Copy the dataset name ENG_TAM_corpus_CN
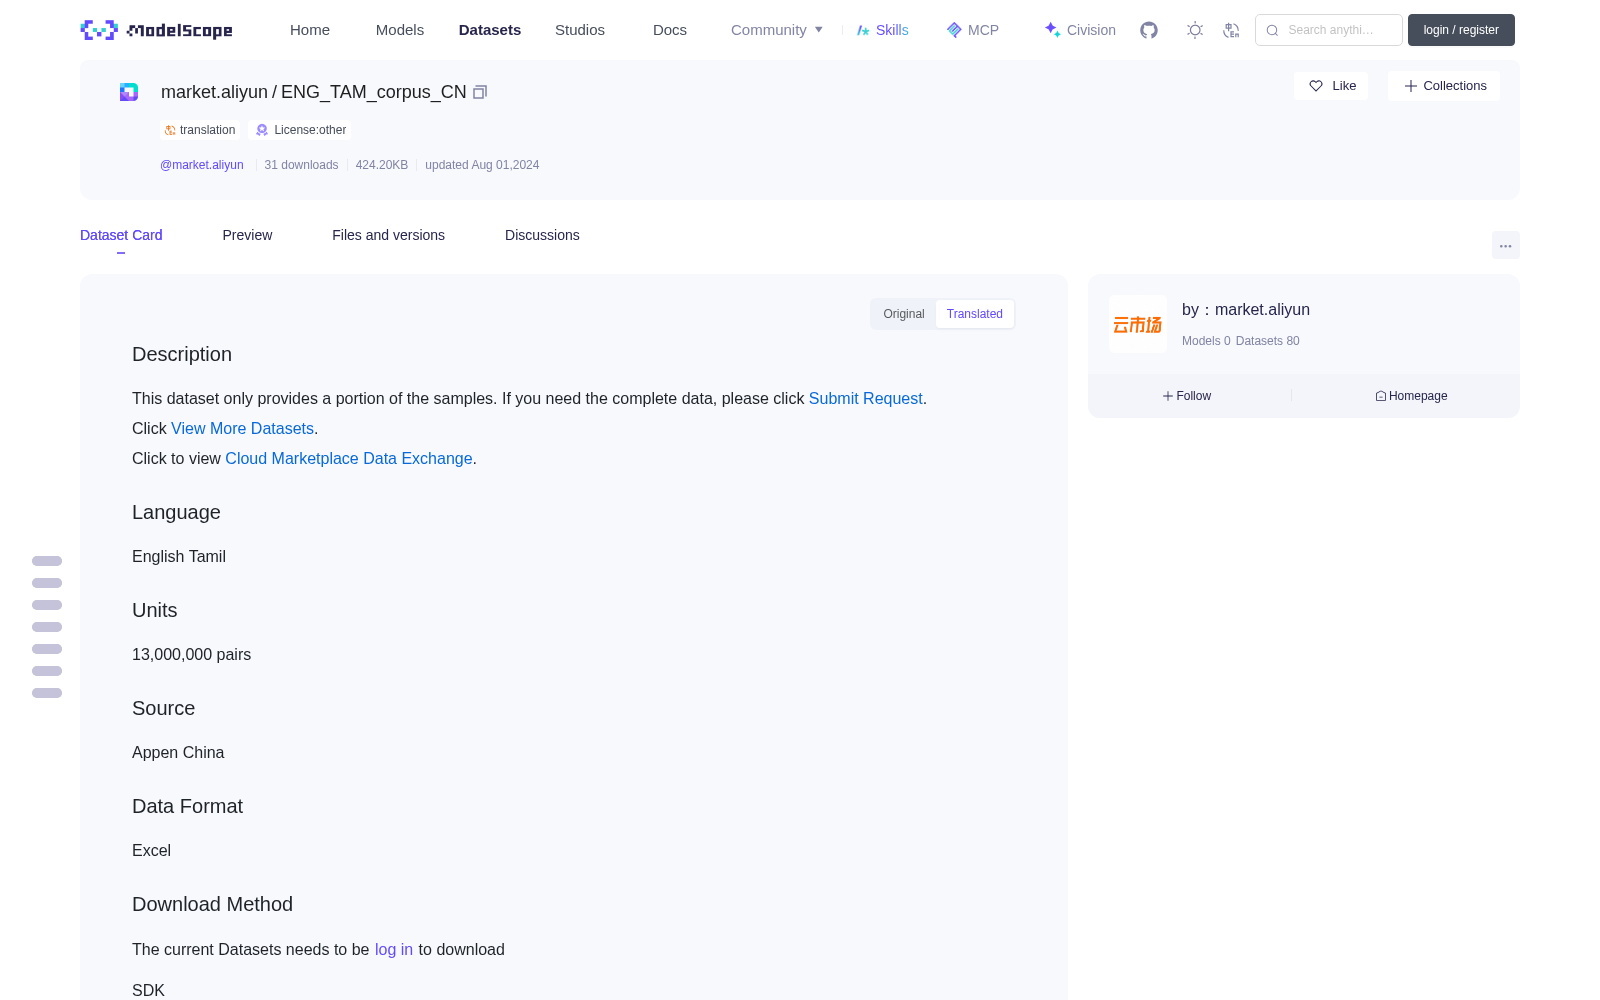The width and height of the screenshot is (1600, 1000). pyautogui.click(x=480, y=92)
